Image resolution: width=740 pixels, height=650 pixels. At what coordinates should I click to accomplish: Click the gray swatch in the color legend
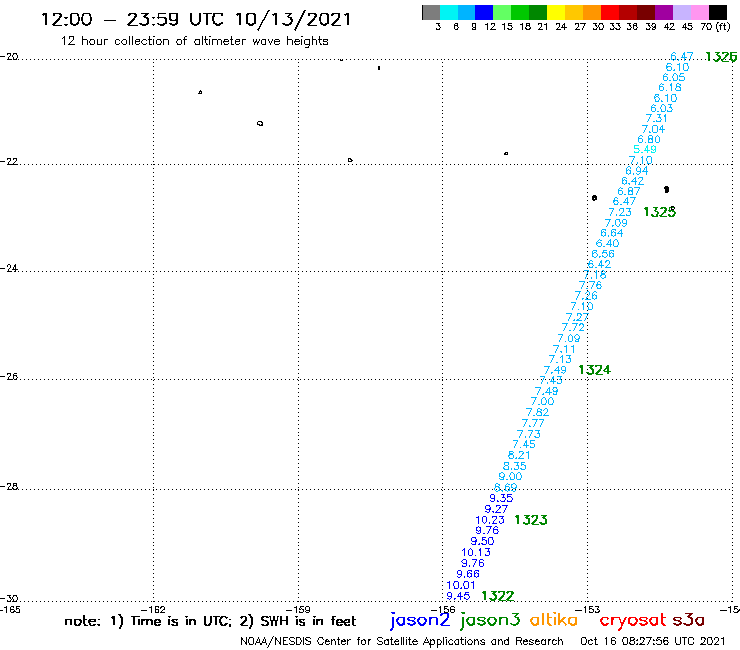(x=431, y=12)
